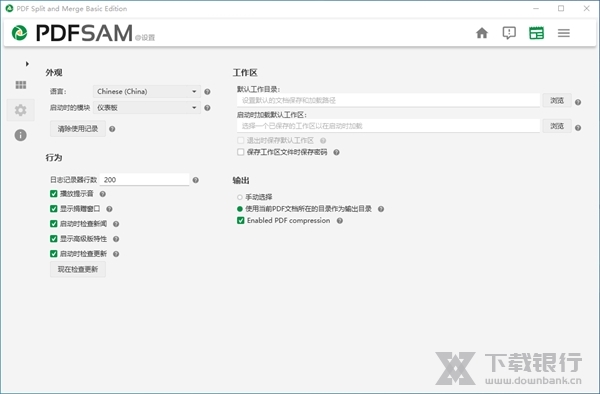600x394 pixels.
Task: Select the settings gear in sidebar
Action: pyautogui.click(x=21, y=110)
